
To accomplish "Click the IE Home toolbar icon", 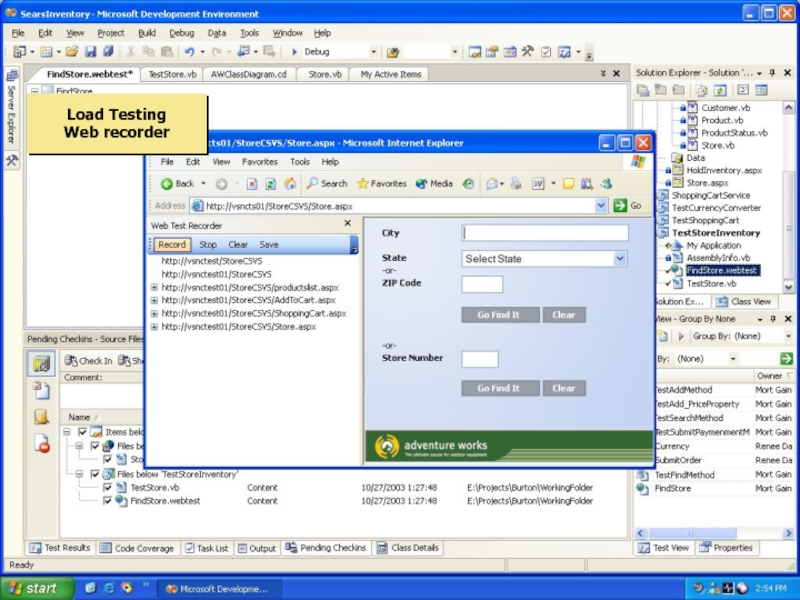I will click(x=289, y=184).
